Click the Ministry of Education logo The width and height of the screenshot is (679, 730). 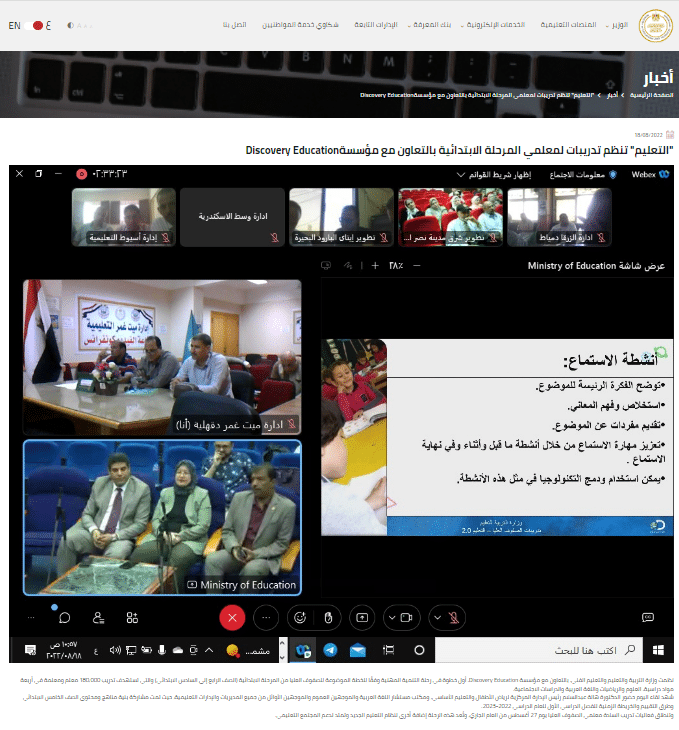pyautogui.click(x=655, y=26)
